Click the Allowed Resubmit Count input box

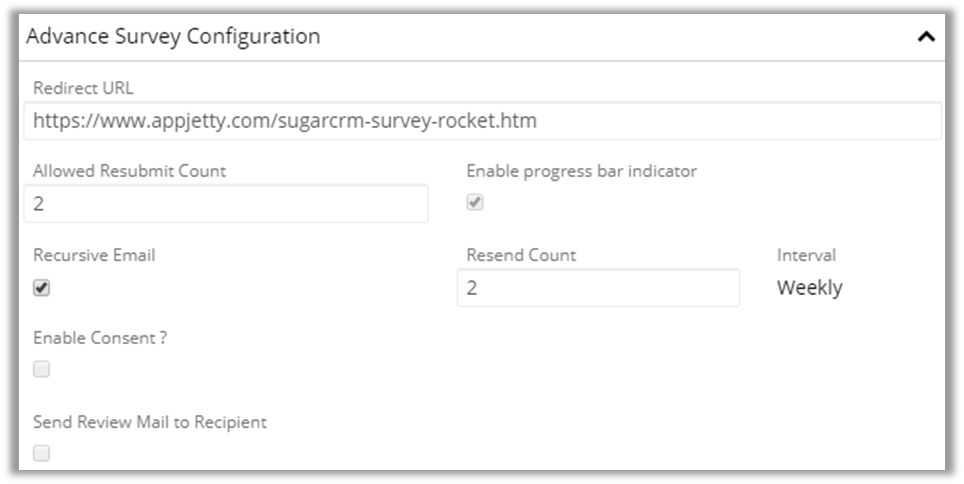pos(226,204)
